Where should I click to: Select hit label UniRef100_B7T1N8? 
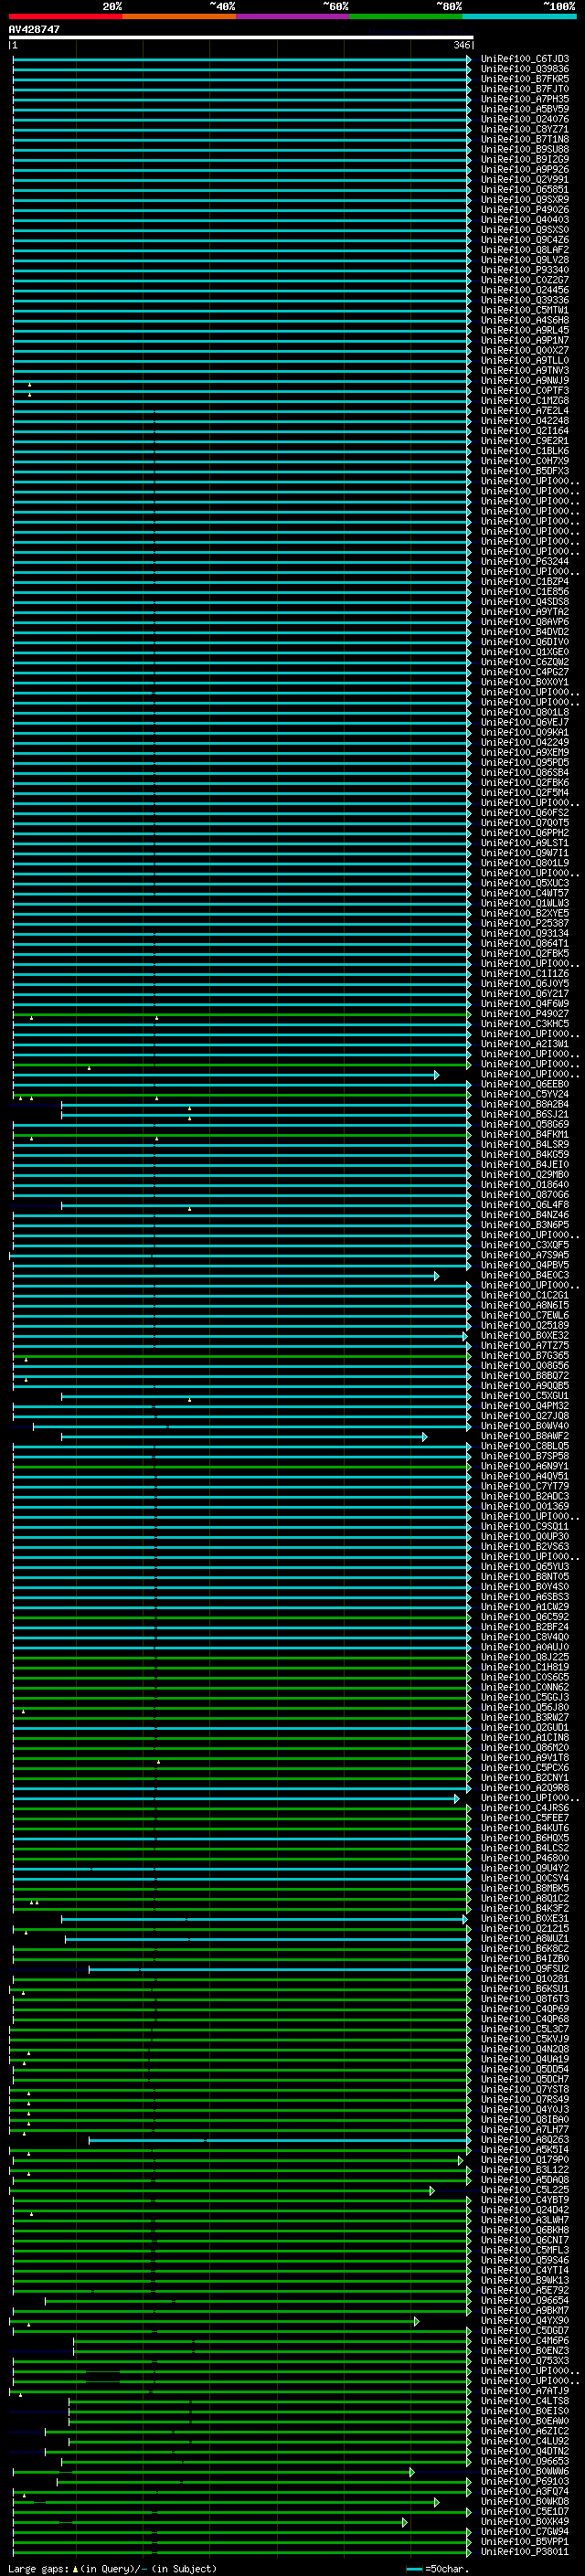tap(525, 139)
